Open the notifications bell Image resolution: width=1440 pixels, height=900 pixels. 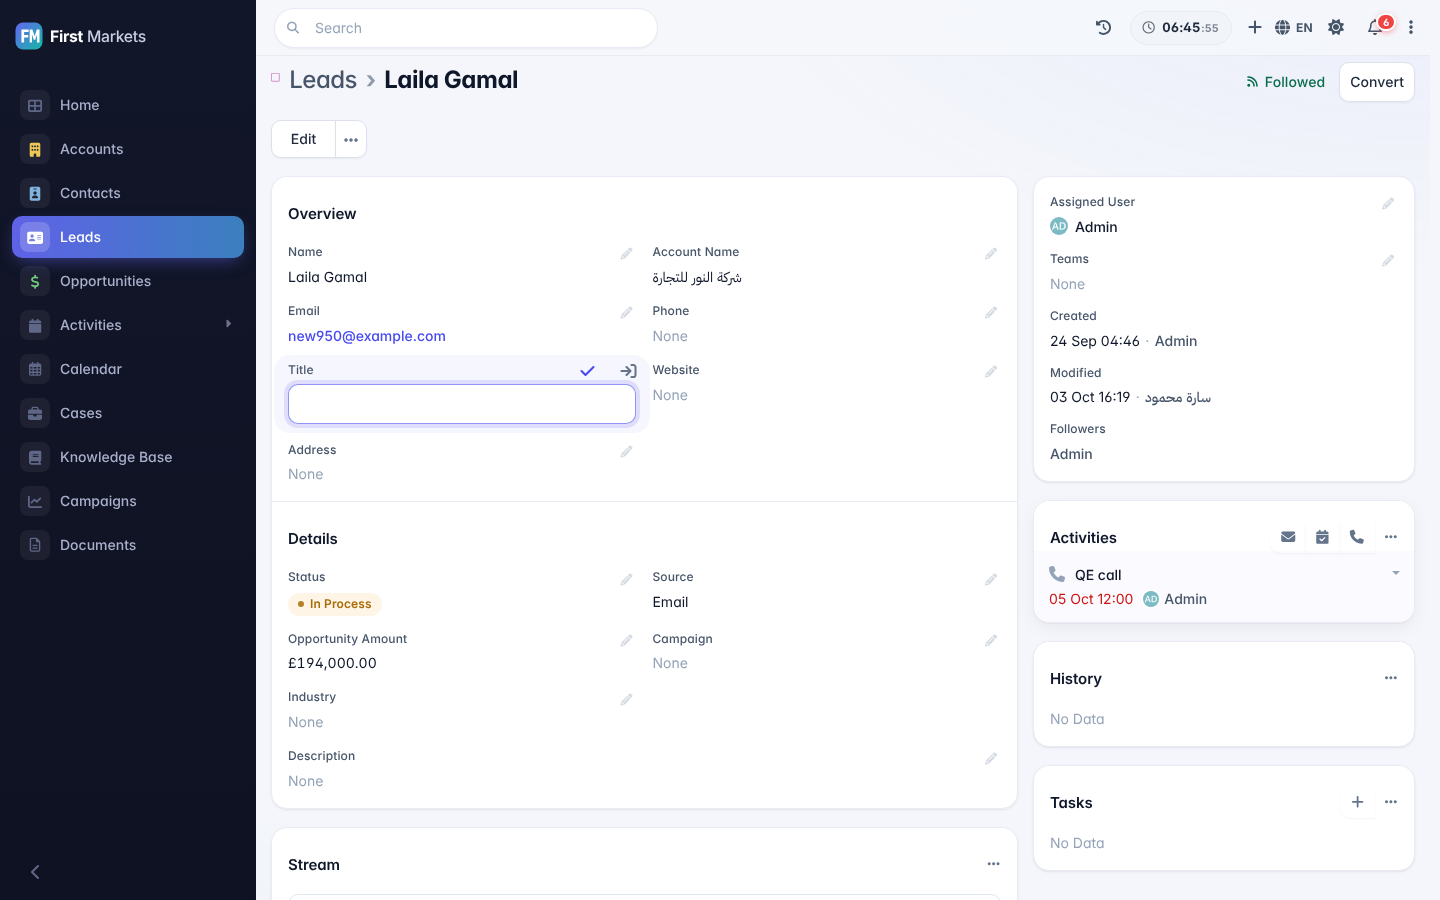pyautogui.click(x=1376, y=28)
